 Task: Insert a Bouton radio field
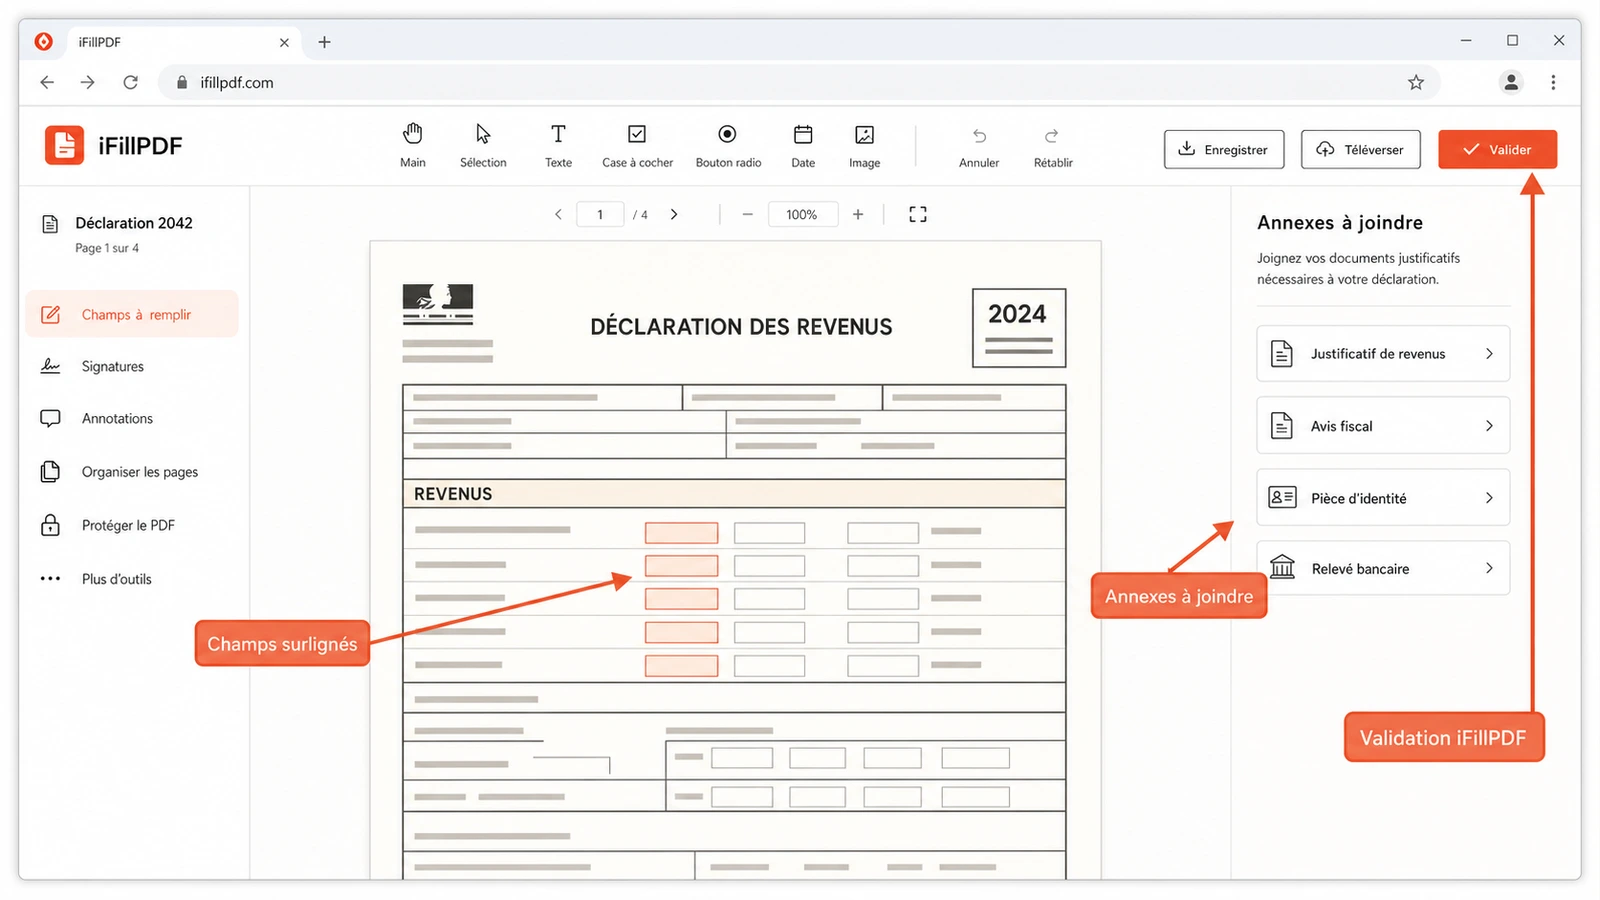pos(728,145)
